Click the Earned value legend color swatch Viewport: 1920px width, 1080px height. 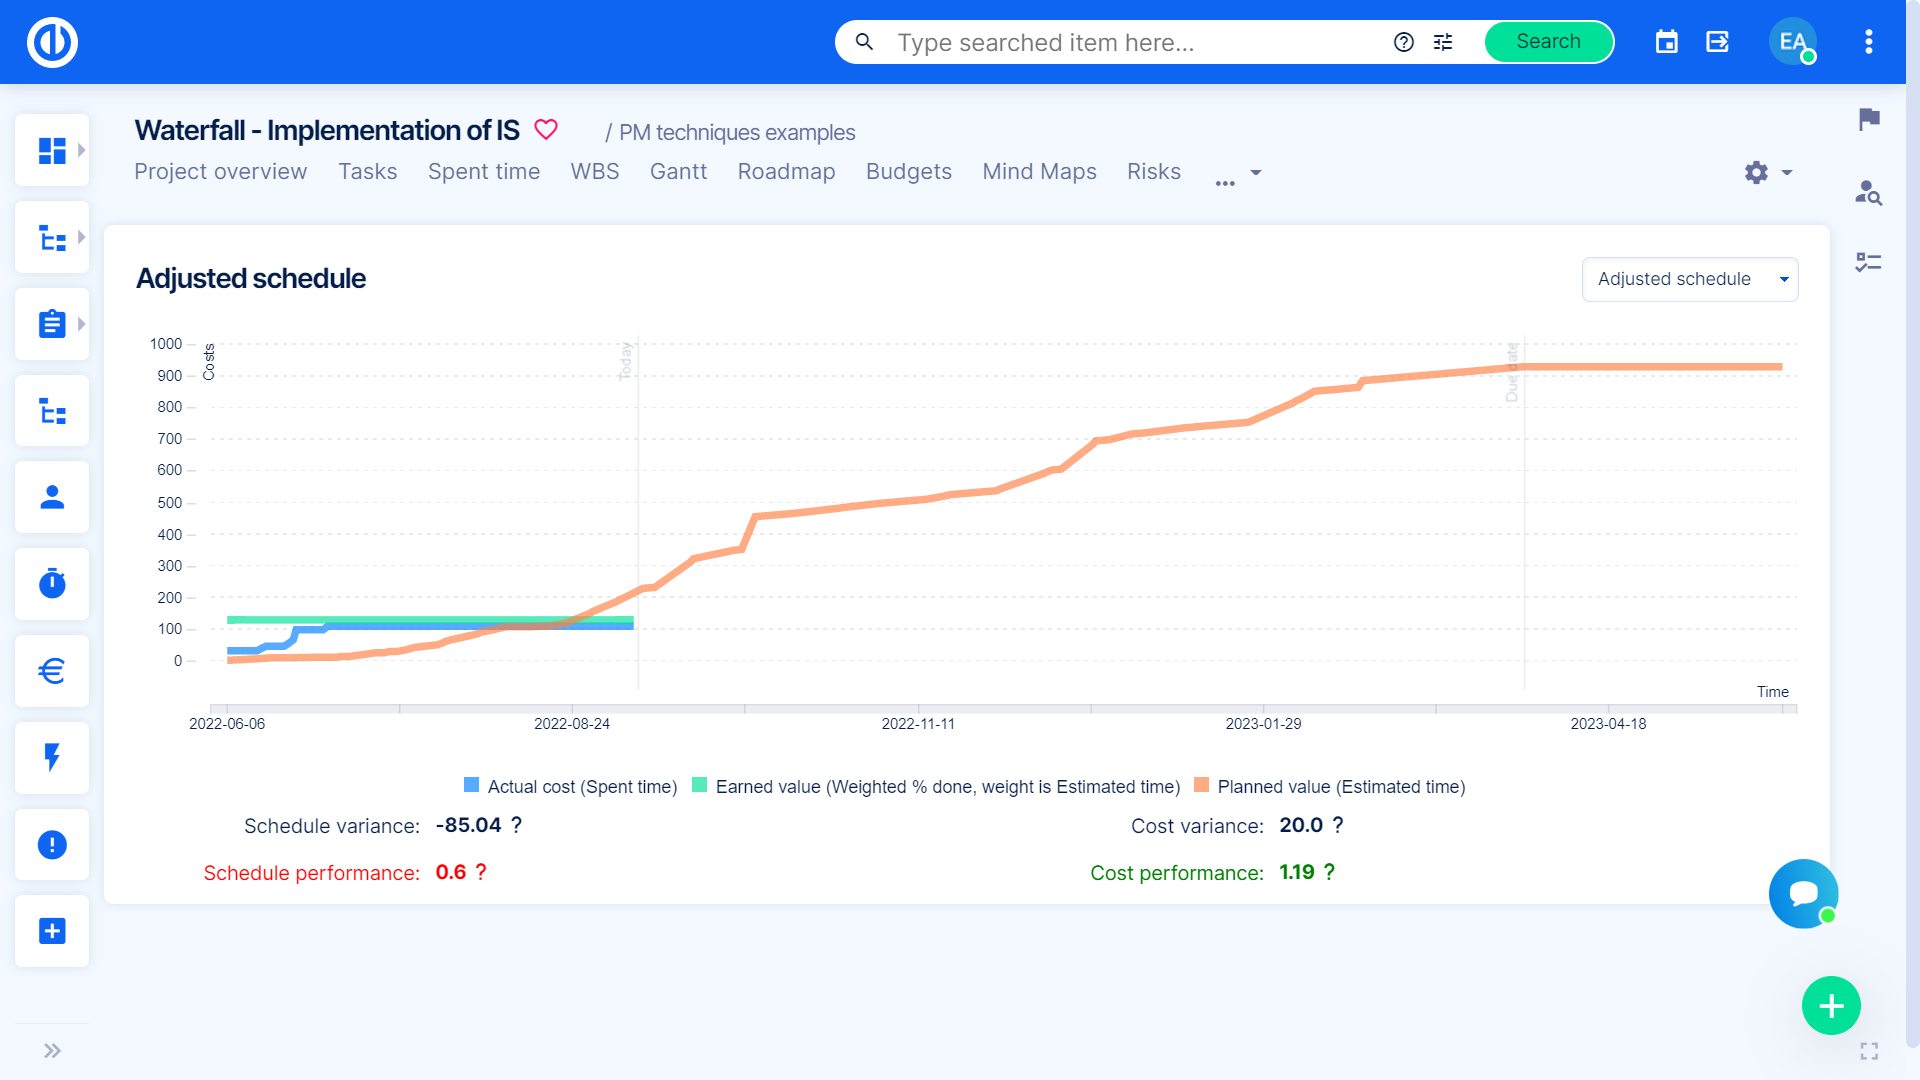[700, 786]
